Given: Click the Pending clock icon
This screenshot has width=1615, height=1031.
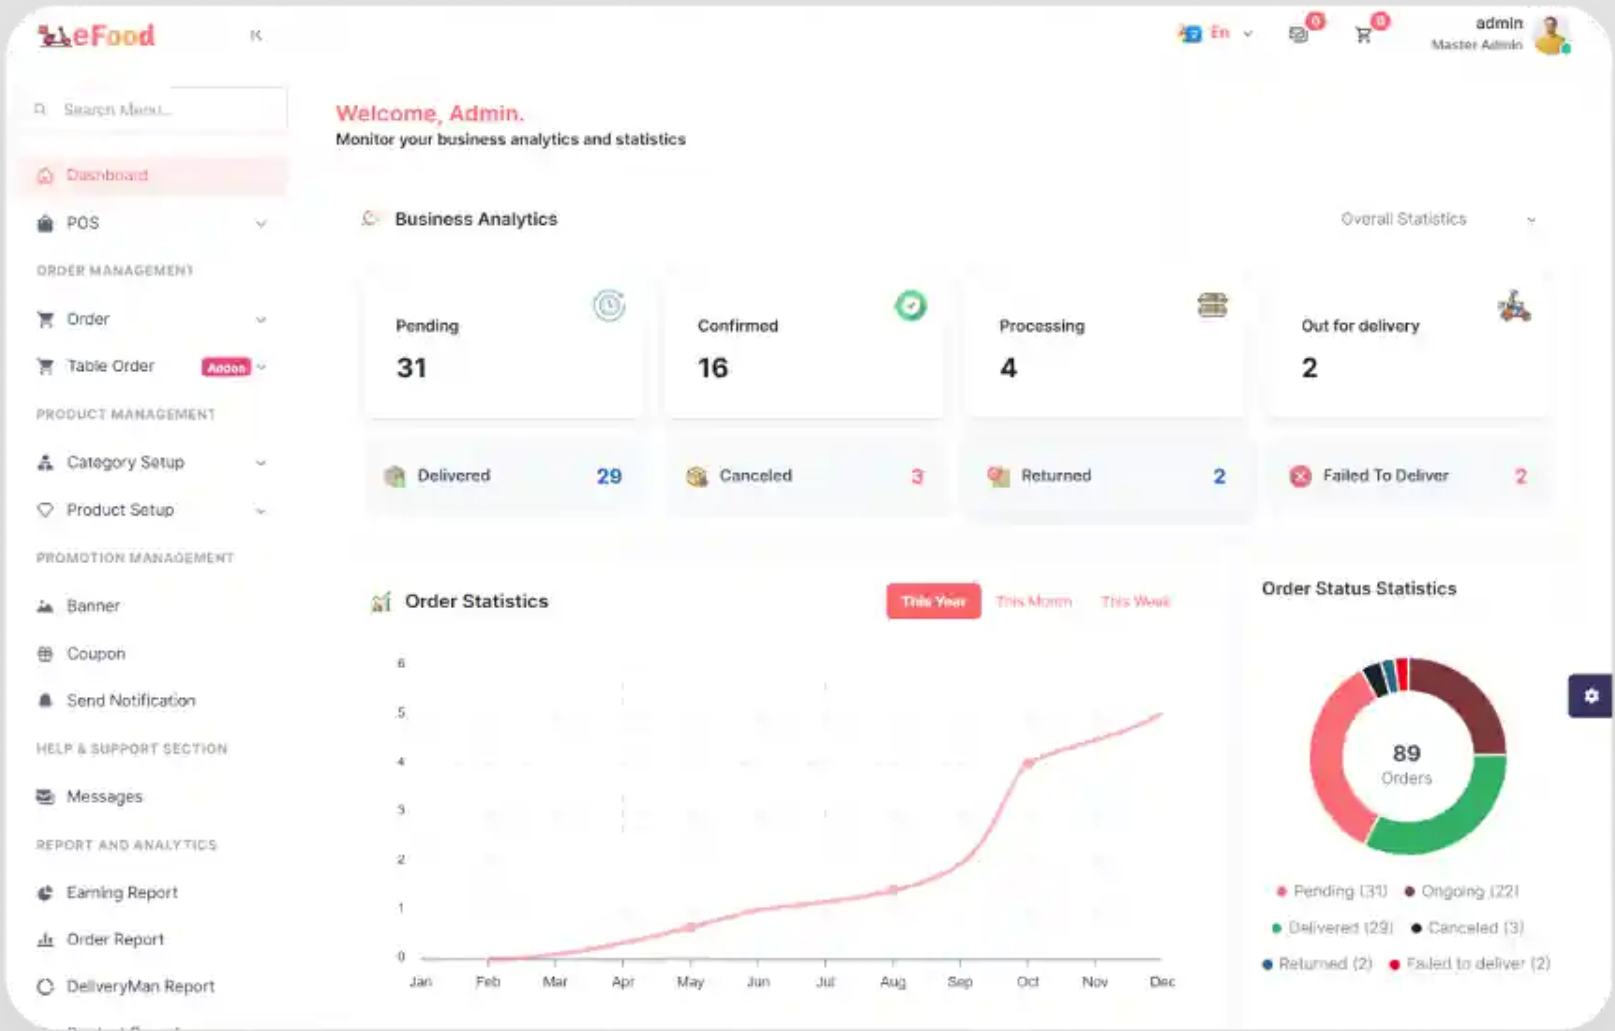Looking at the screenshot, I should click(x=609, y=305).
